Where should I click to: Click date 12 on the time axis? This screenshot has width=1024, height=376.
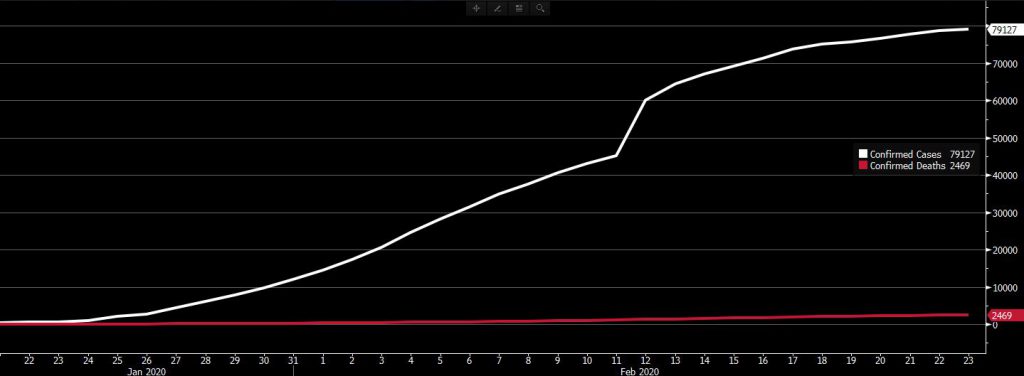pos(646,360)
